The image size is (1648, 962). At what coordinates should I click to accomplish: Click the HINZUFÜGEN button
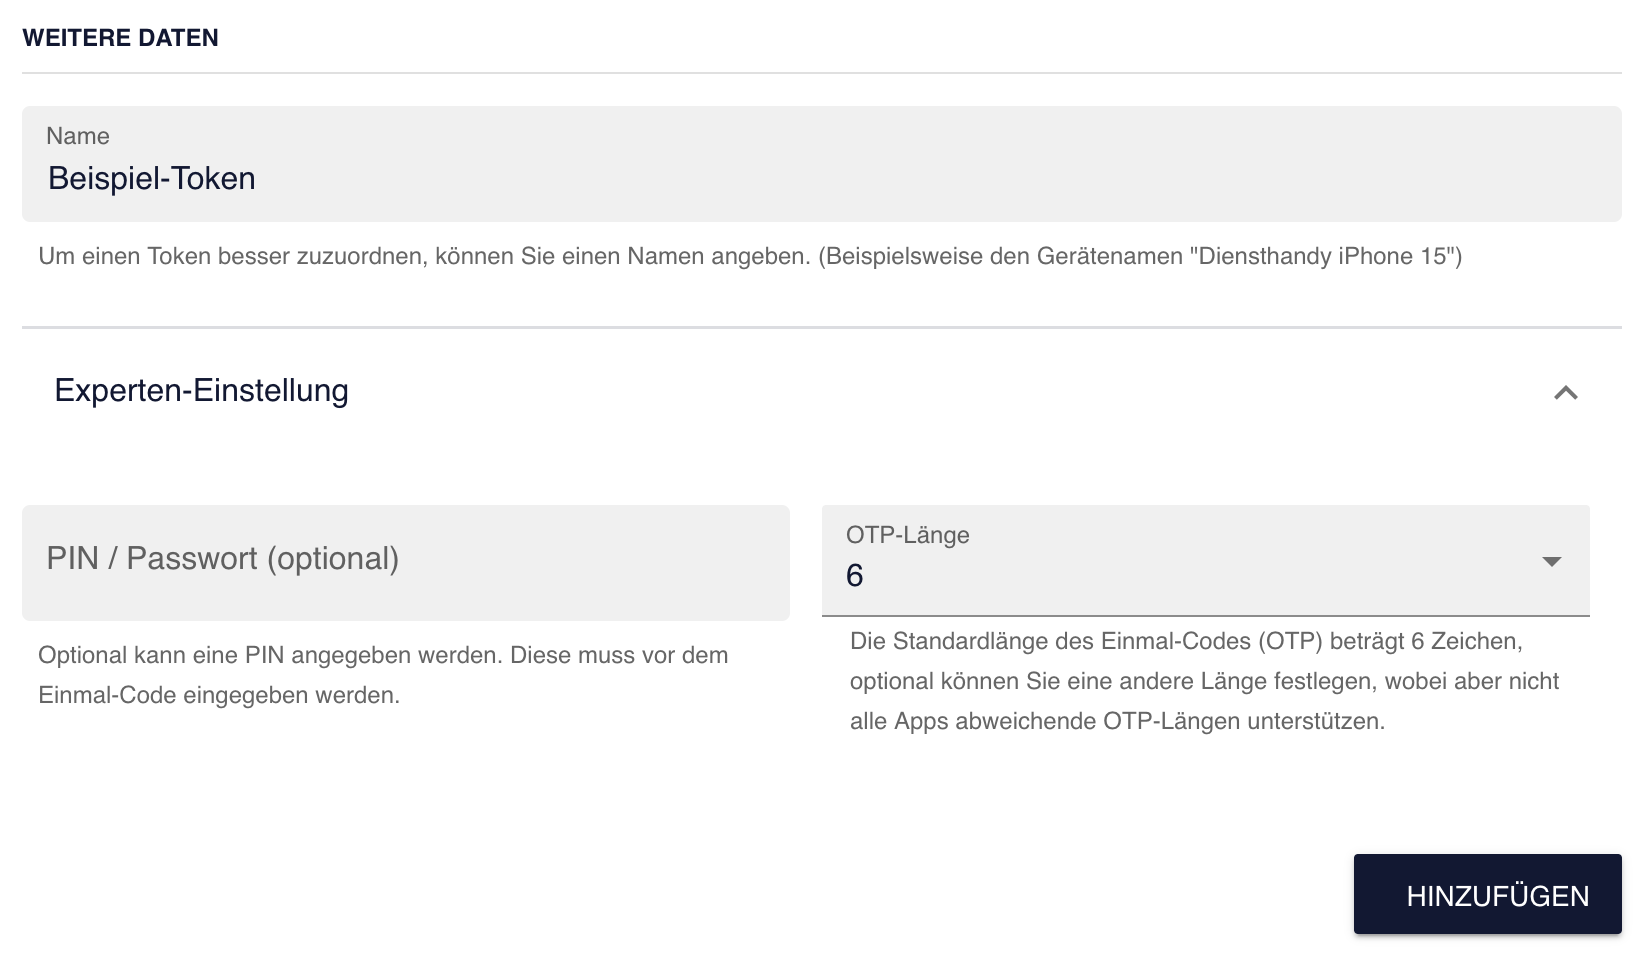(x=1487, y=895)
